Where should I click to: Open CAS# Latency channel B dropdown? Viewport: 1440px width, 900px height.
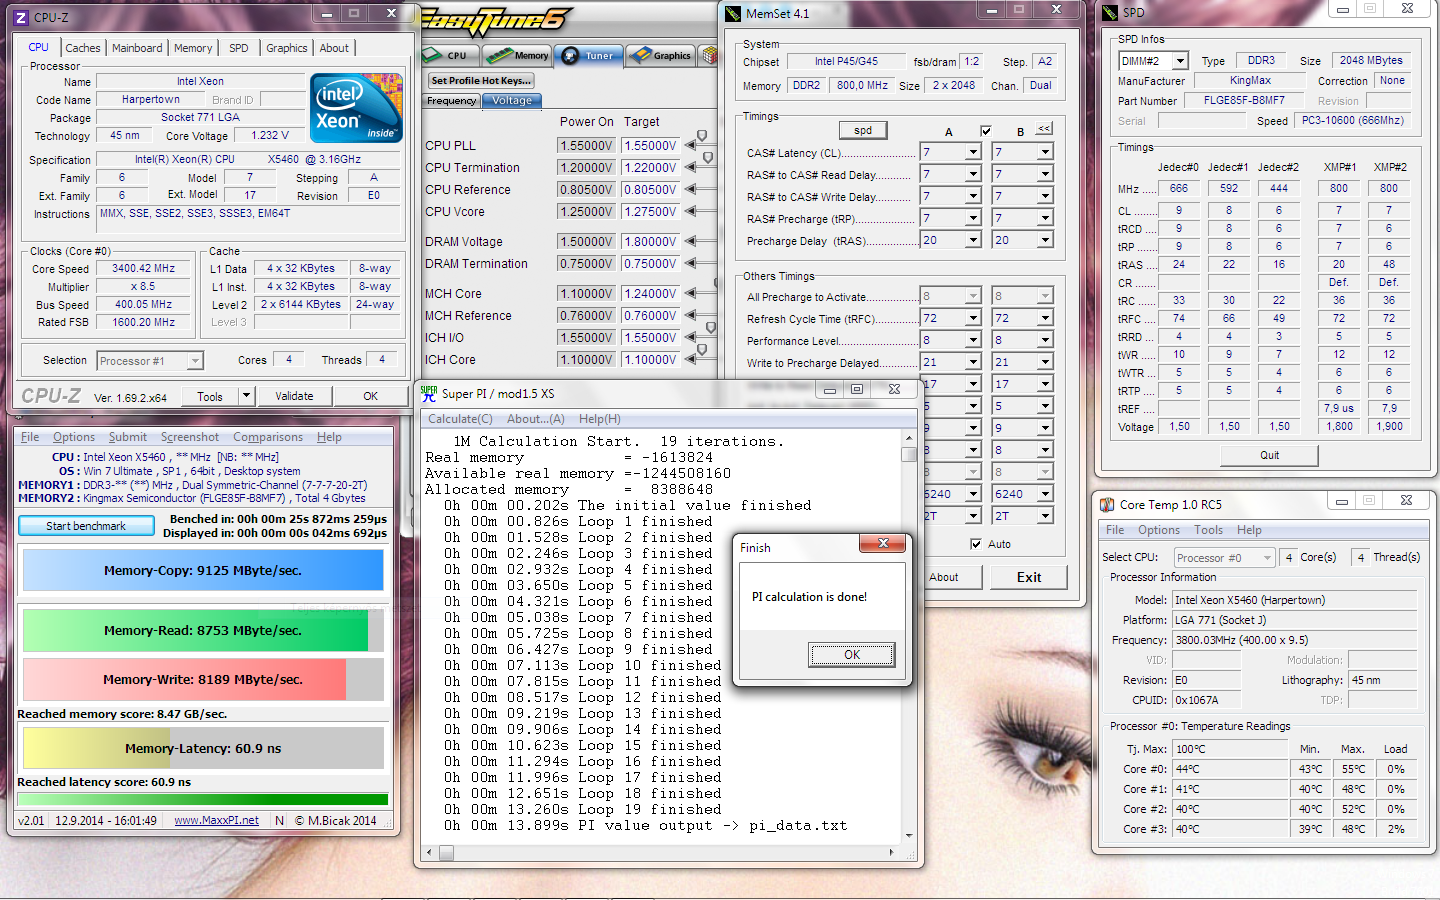[x=1045, y=152]
